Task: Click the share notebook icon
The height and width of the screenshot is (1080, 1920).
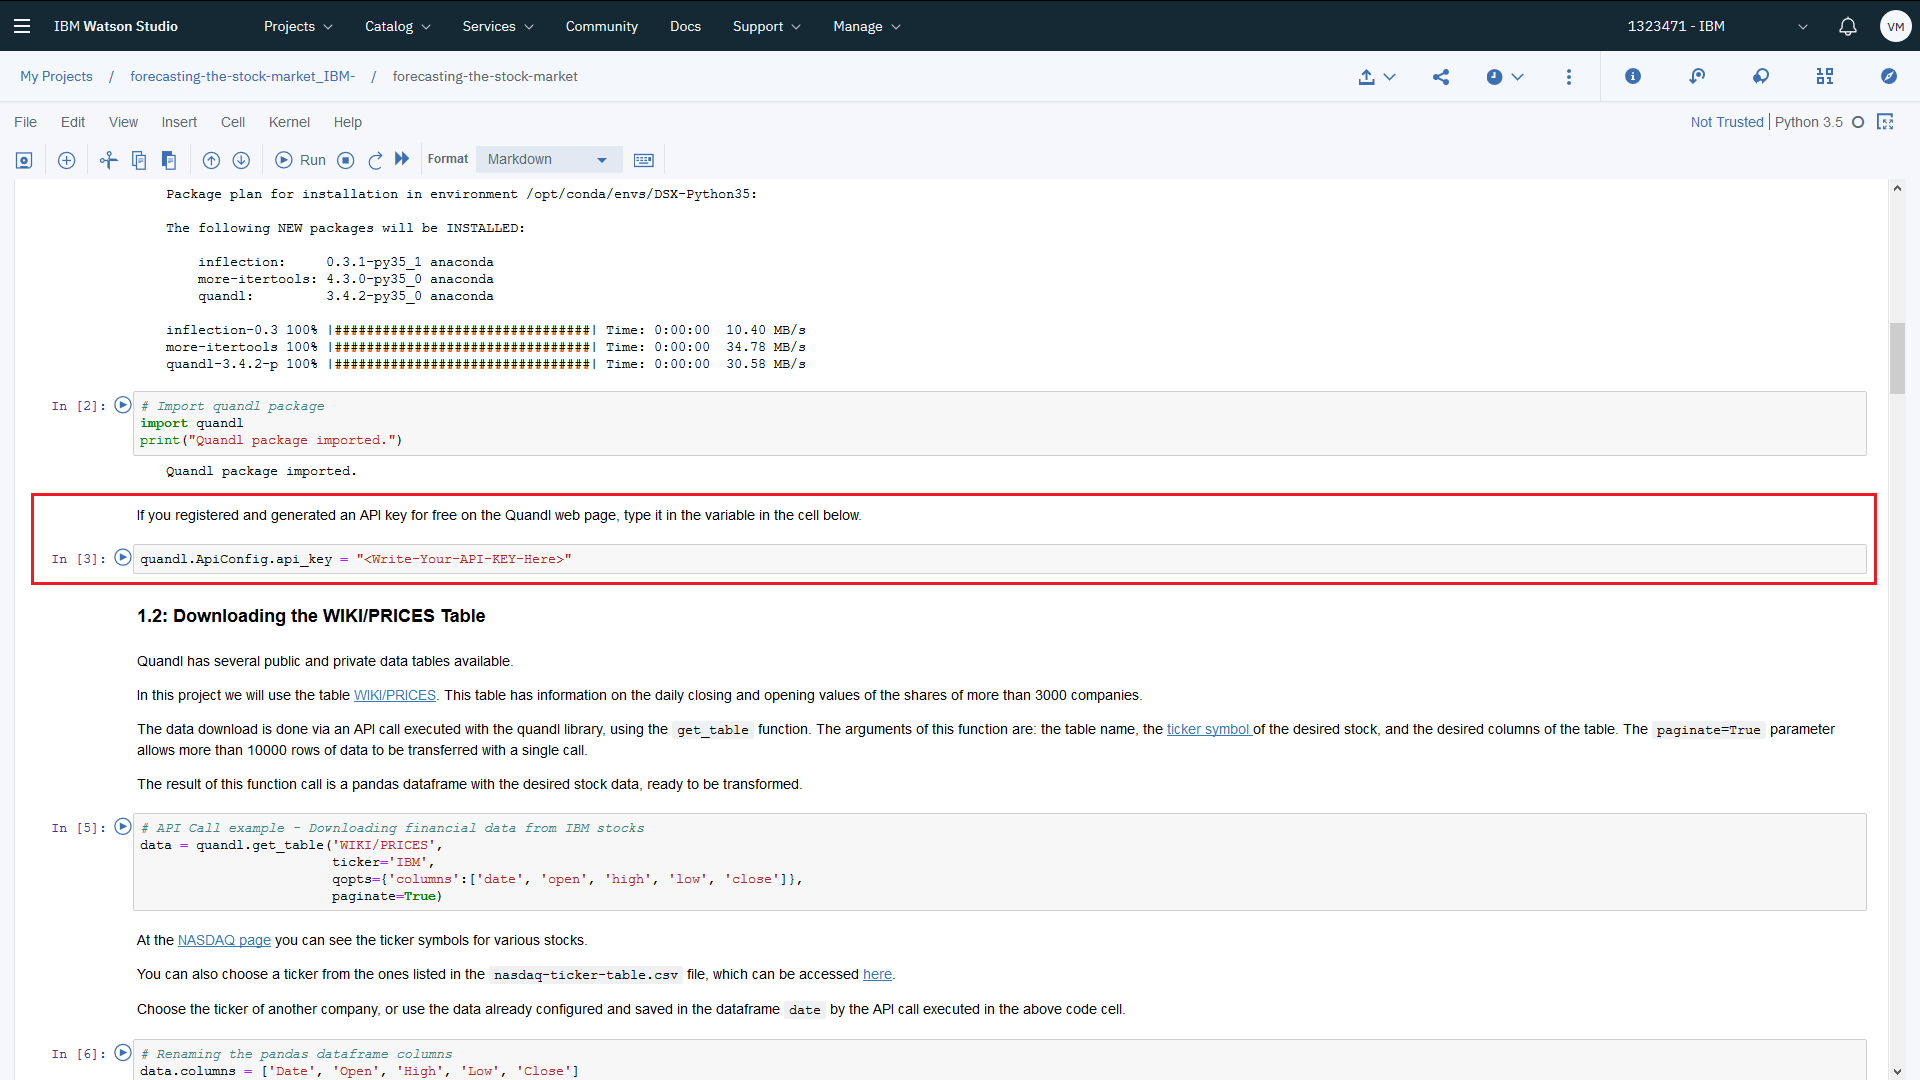Action: 1440,75
